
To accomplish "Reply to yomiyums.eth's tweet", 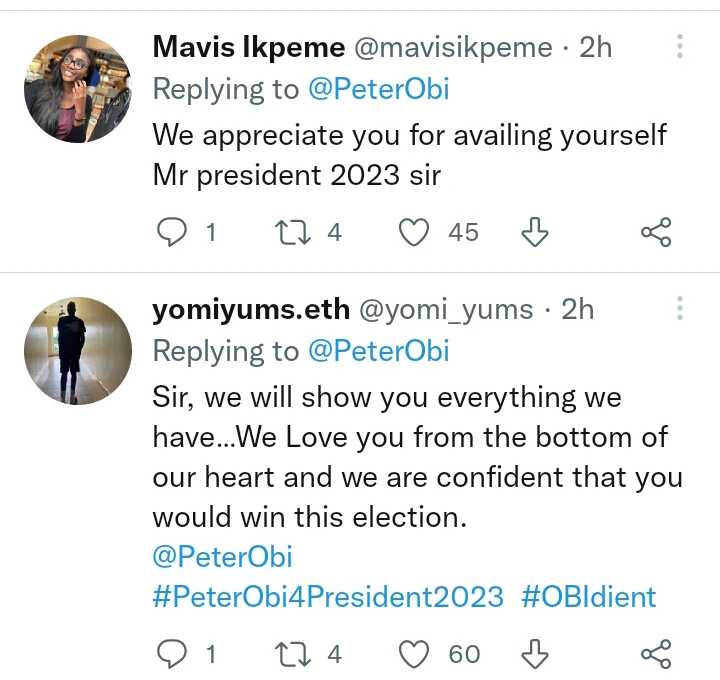I will pyautogui.click(x=173, y=655).
